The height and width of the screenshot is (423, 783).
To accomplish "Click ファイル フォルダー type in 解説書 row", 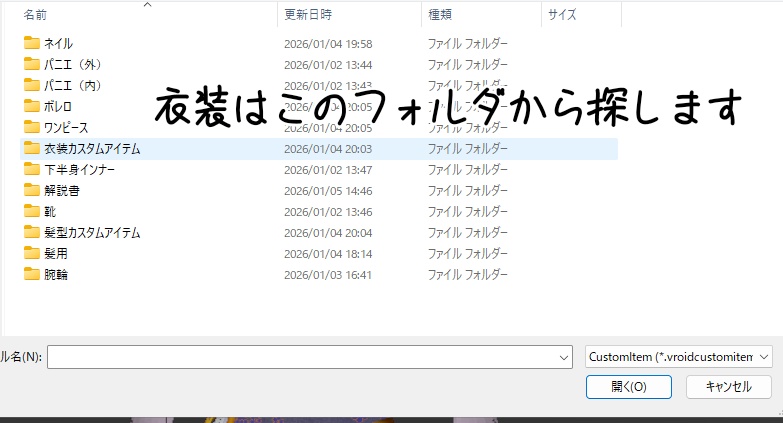I will (x=467, y=190).
